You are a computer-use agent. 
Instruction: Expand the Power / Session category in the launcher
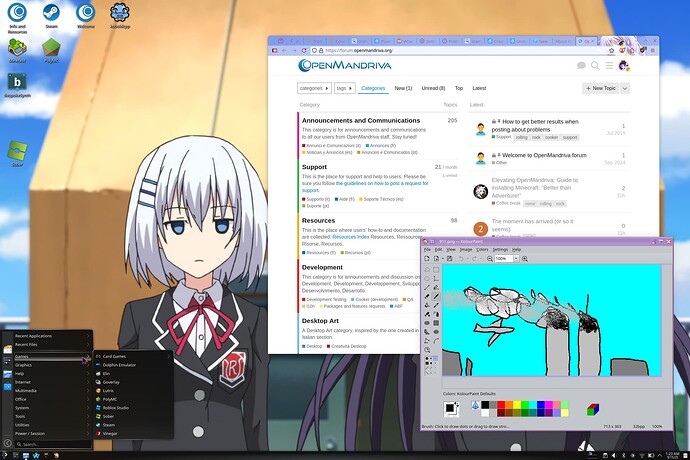pyautogui.click(x=52, y=434)
